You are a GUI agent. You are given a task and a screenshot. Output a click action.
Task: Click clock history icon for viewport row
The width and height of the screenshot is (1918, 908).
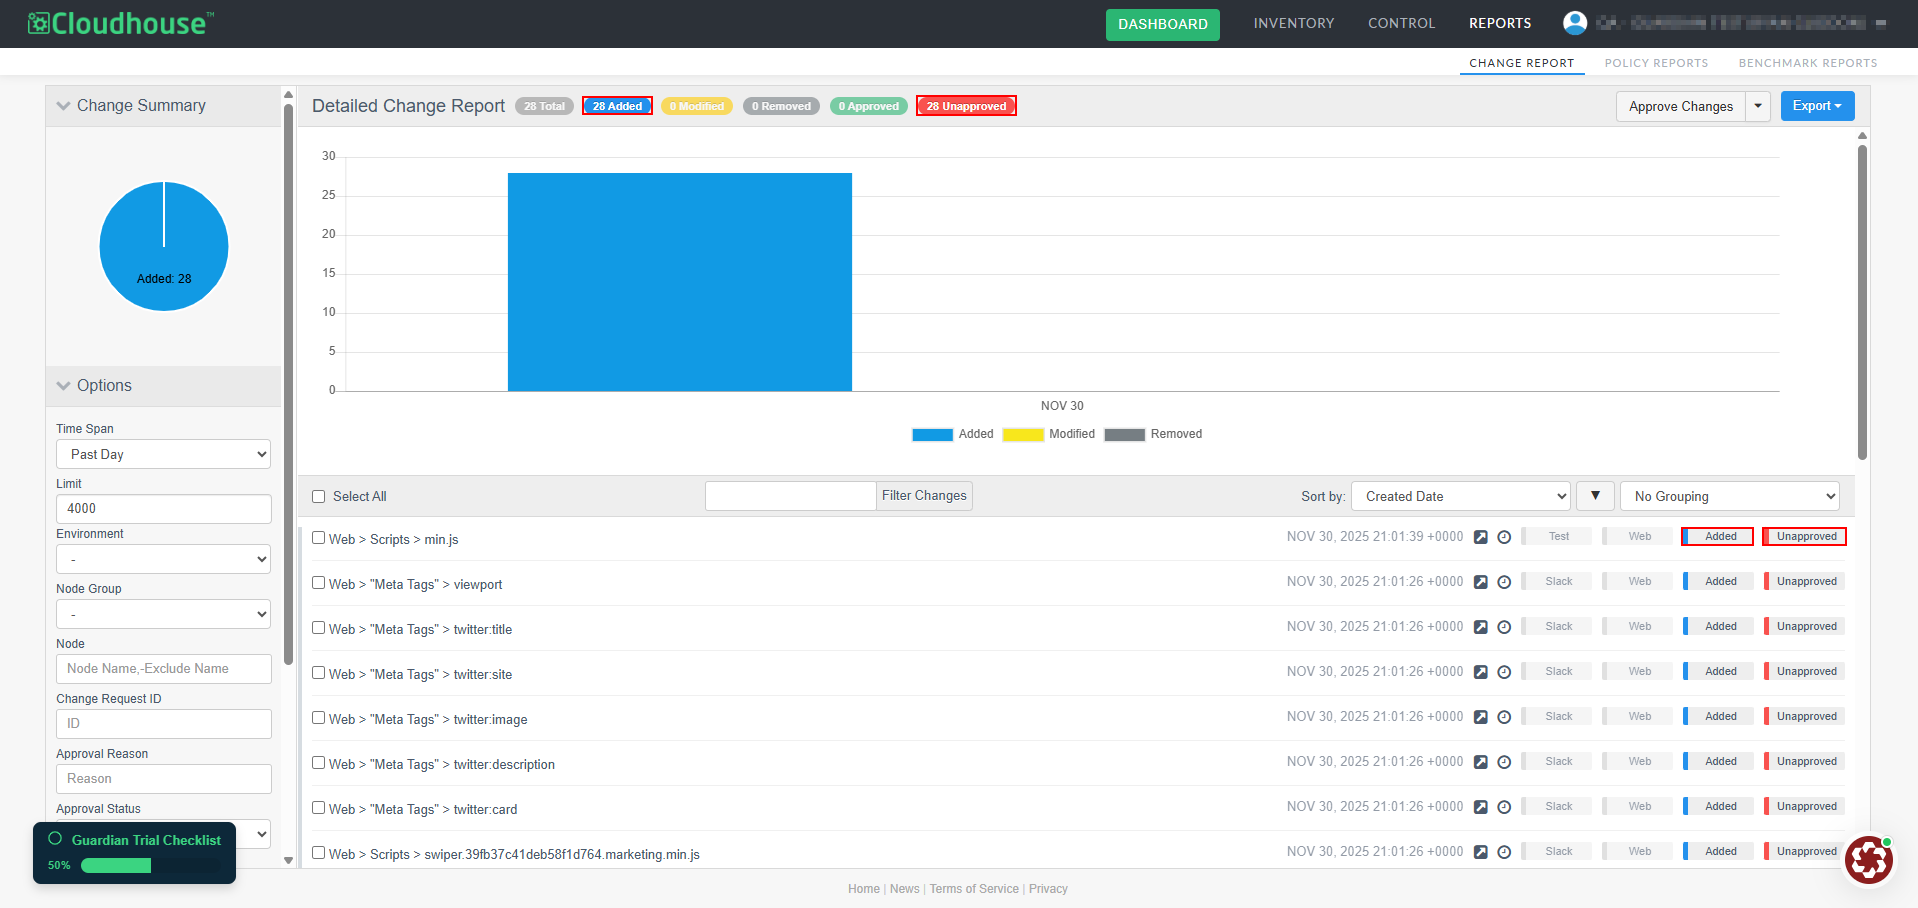[x=1504, y=582]
